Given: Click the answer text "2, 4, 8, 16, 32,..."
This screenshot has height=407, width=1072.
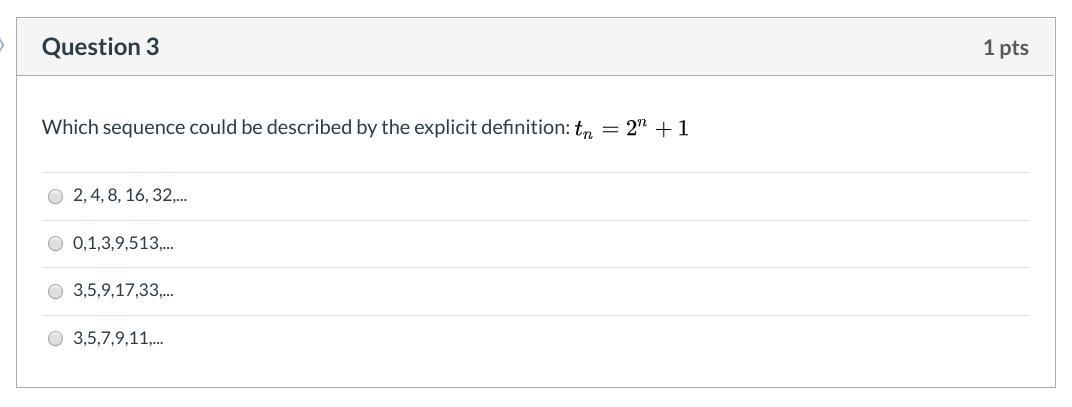Looking at the screenshot, I should point(129,196).
